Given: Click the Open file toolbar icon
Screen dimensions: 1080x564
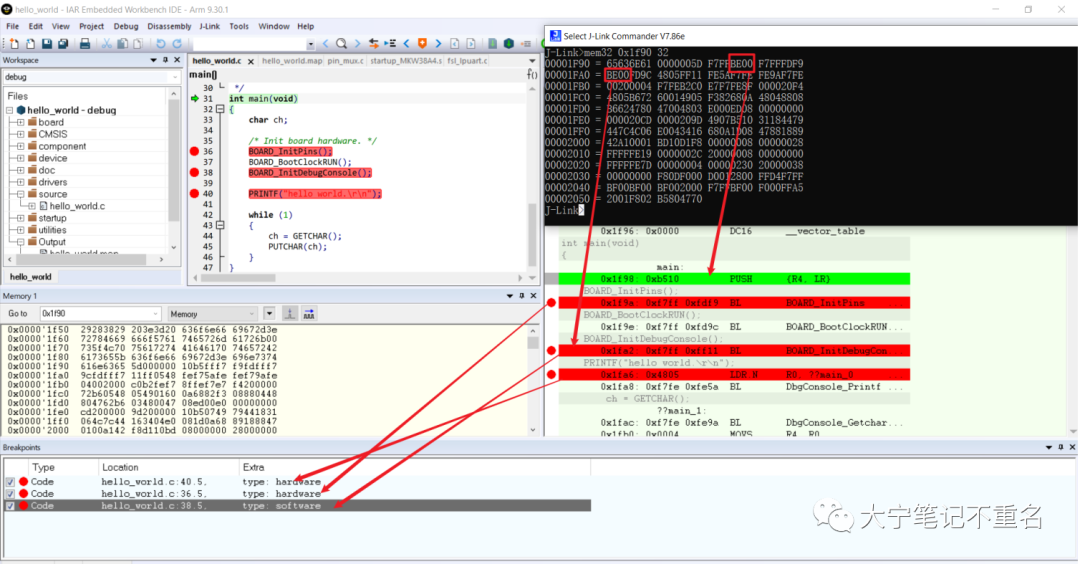Looking at the screenshot, I should coord(30,43).
